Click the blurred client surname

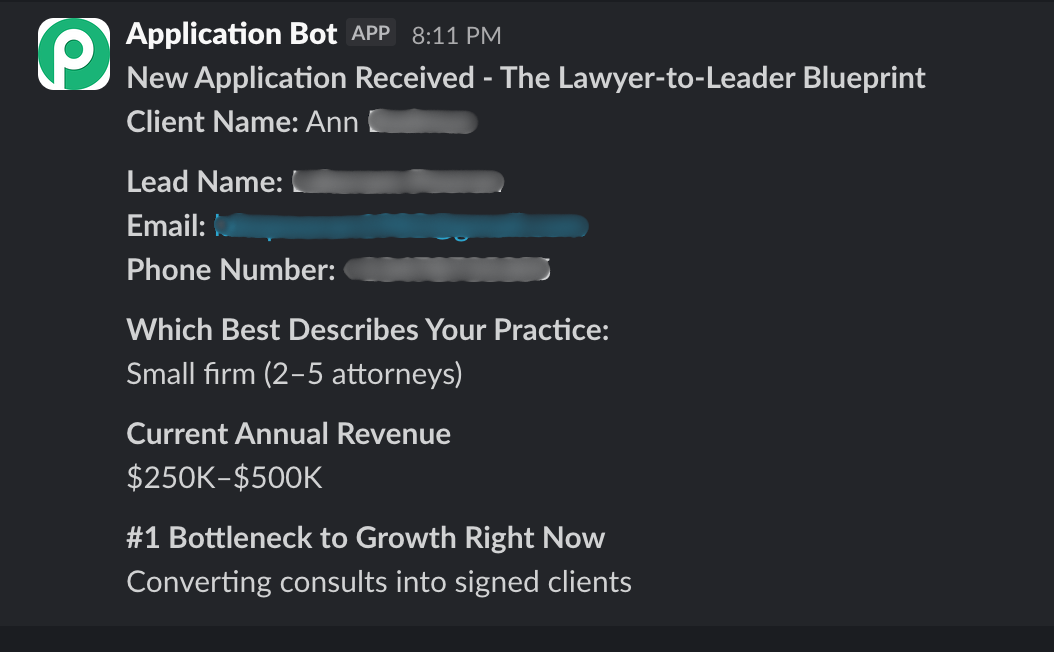[x=423, y=122]
